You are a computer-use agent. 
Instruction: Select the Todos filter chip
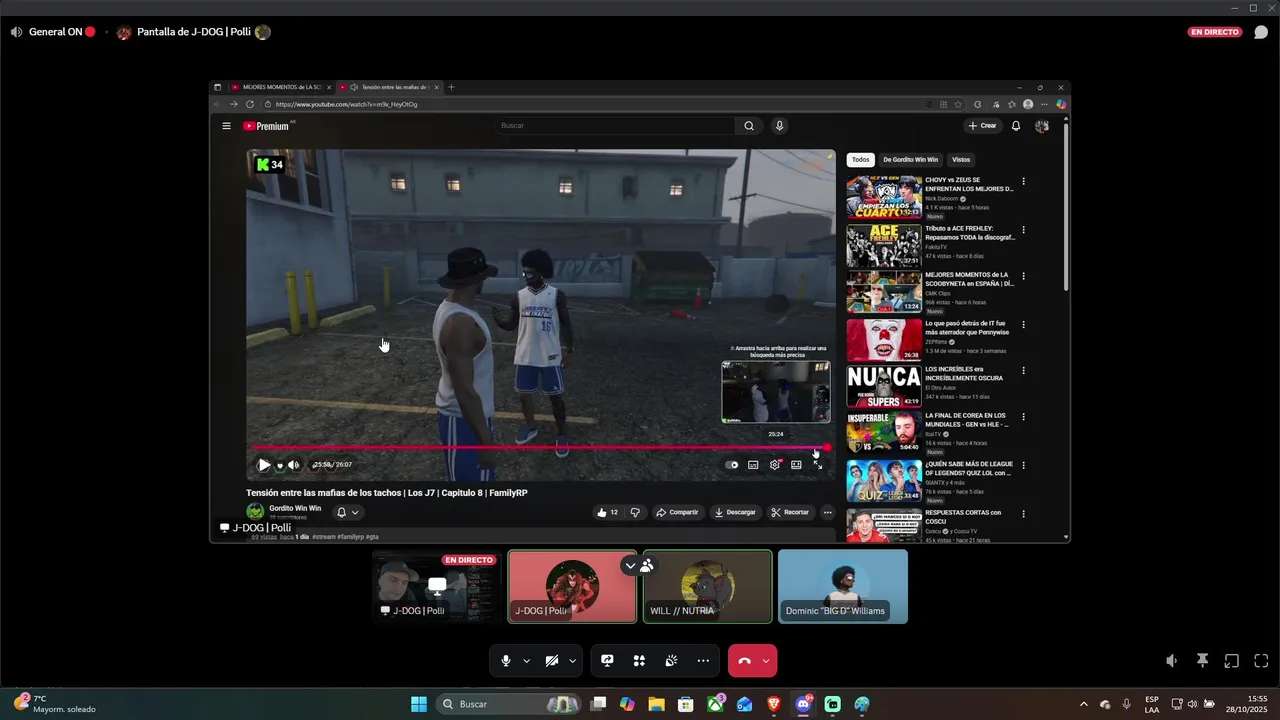[x=860, y=160]
